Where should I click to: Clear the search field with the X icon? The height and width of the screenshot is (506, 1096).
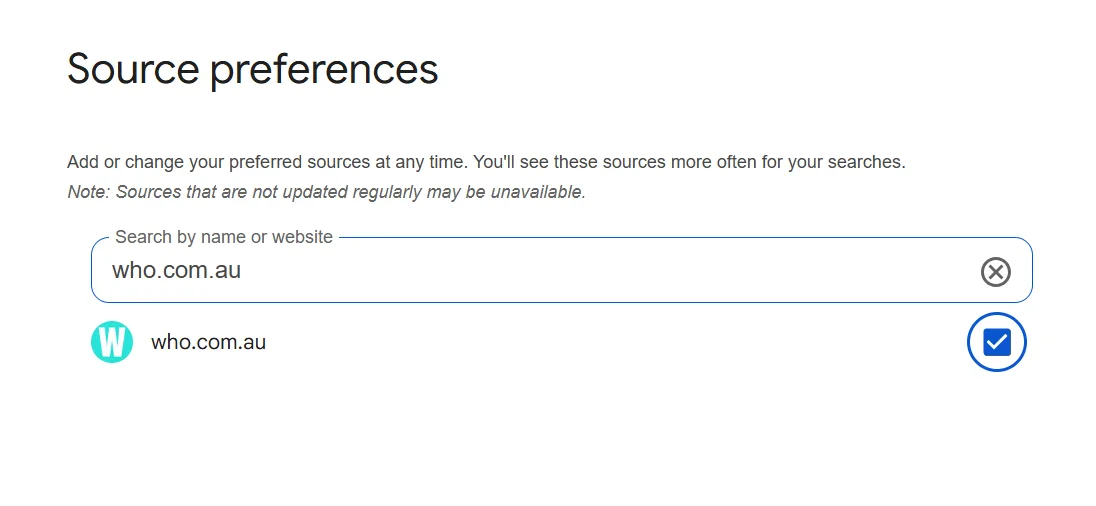point(995,271)
